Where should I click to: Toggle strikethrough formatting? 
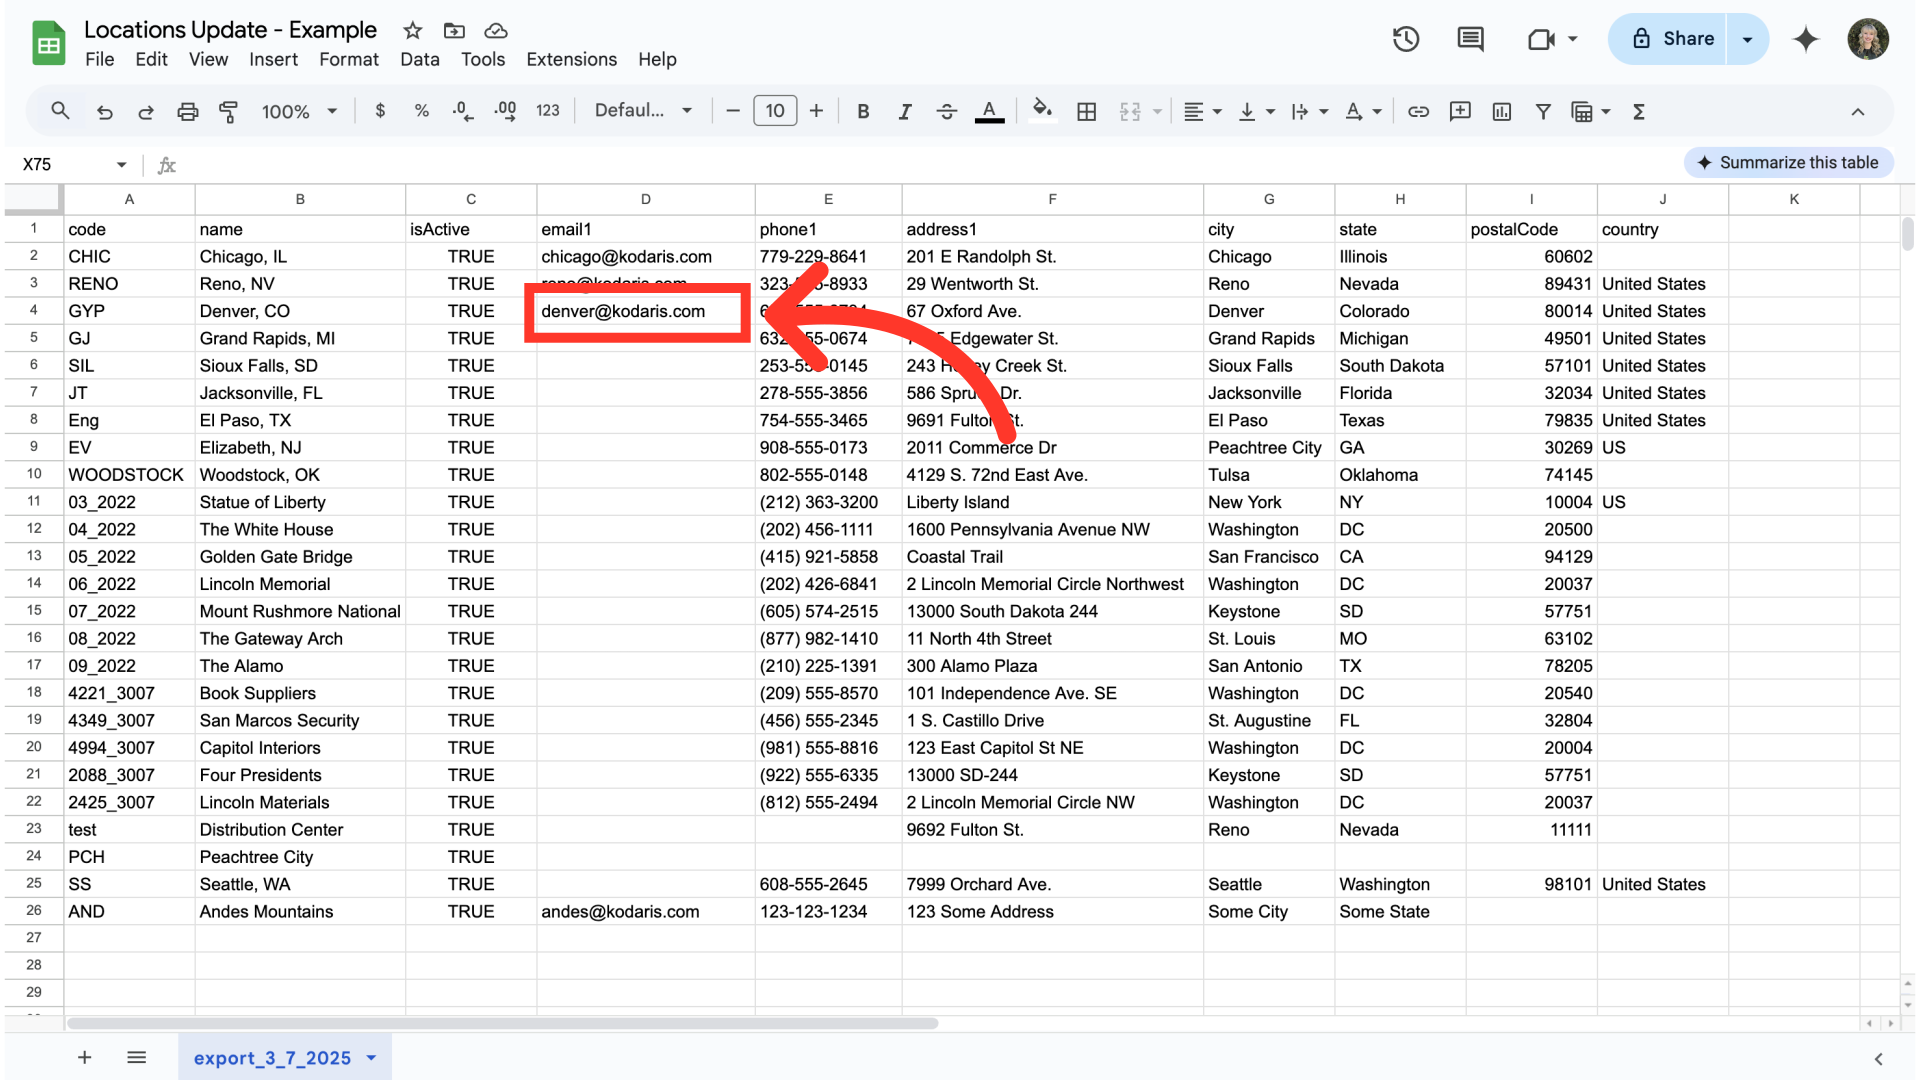coord(946,112)
